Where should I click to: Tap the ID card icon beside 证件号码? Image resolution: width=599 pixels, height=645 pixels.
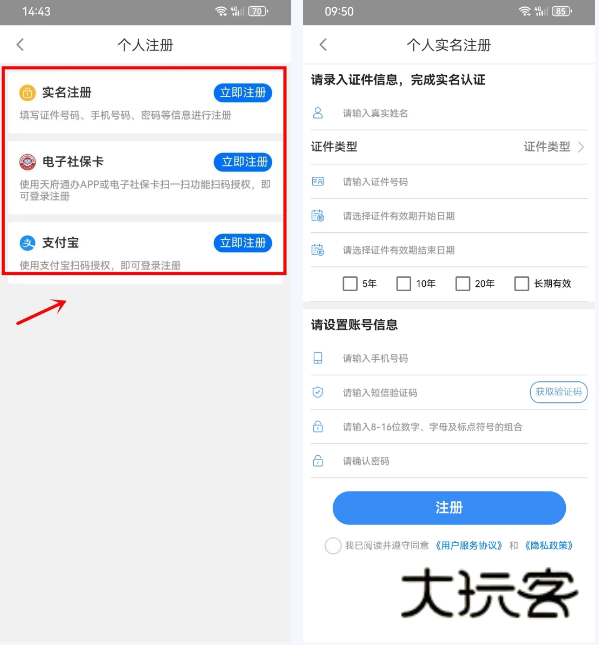[318, 181]
